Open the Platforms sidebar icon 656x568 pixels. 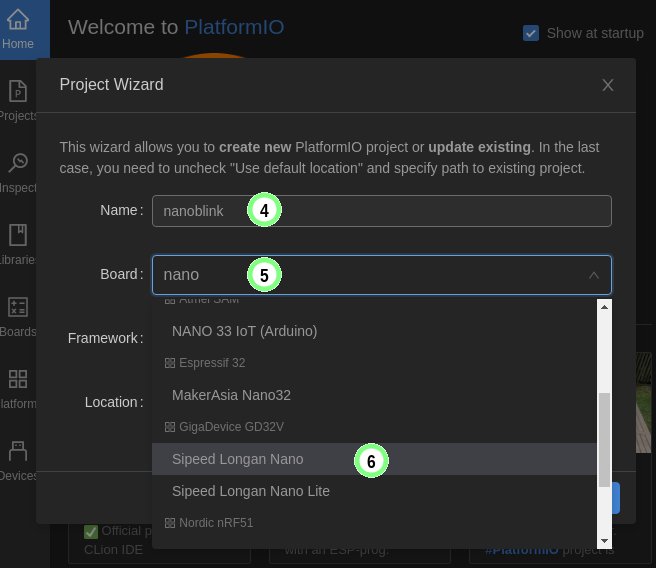tap(18, 387)
